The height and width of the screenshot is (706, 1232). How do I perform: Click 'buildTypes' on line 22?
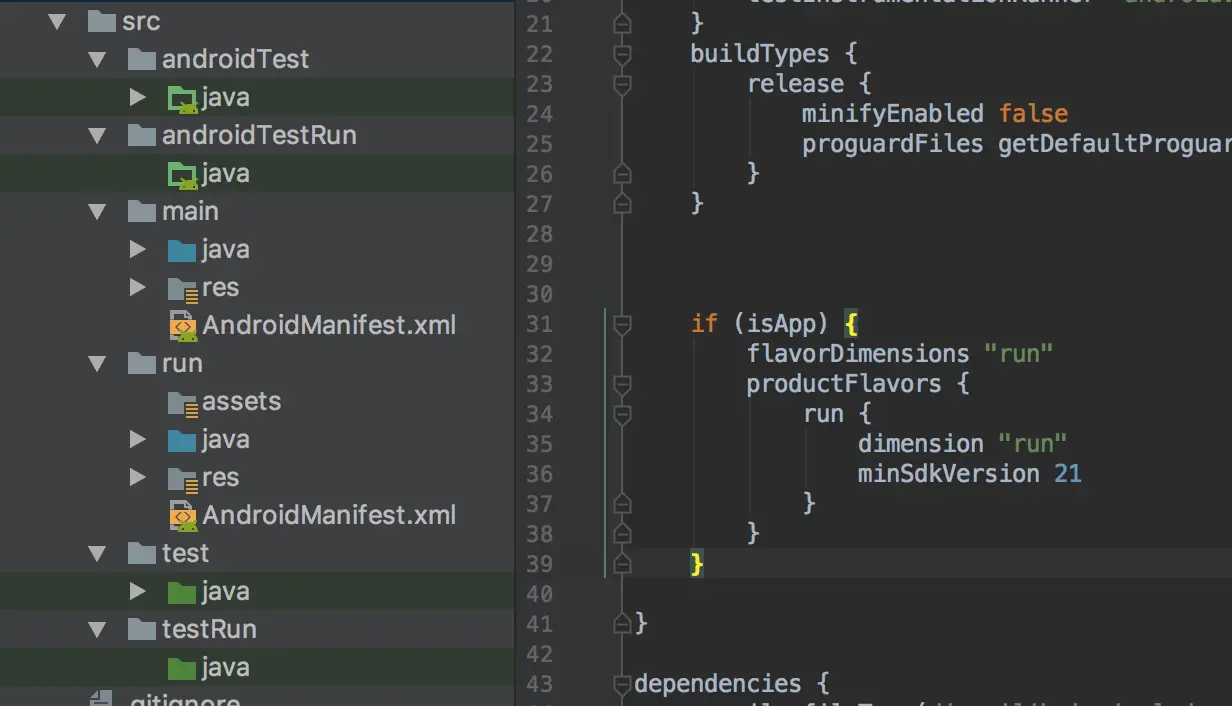click(x=760, y=53)
